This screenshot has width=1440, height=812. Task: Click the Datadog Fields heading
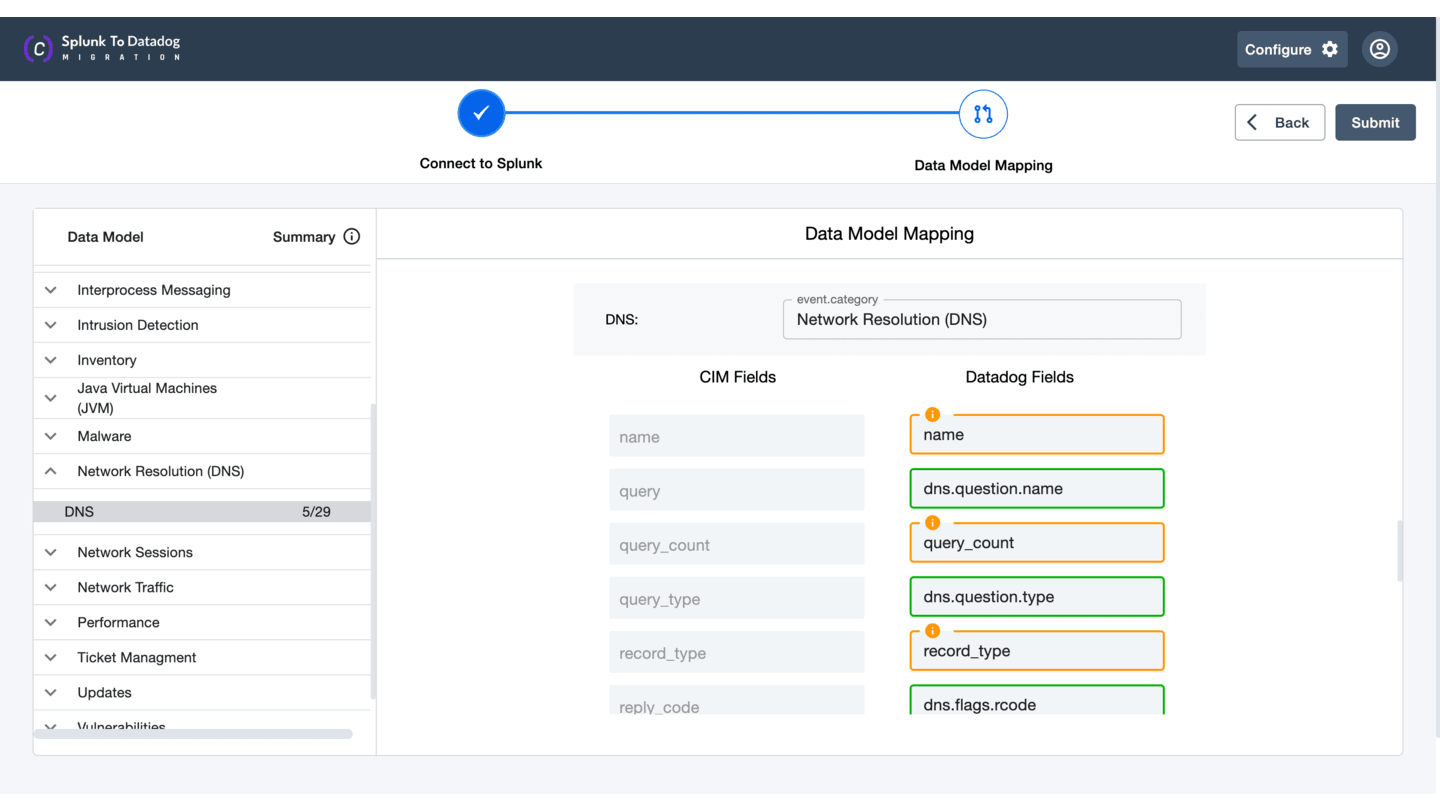click(1020, 377)
